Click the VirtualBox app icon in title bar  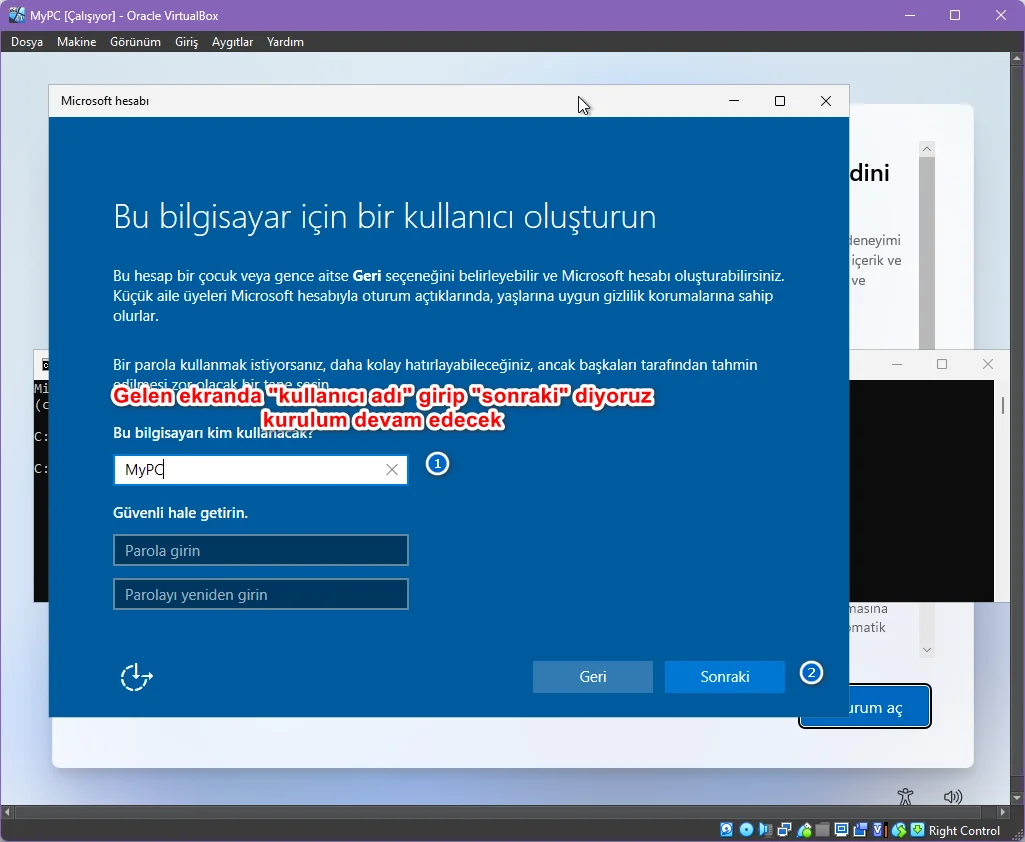point(16,15)
